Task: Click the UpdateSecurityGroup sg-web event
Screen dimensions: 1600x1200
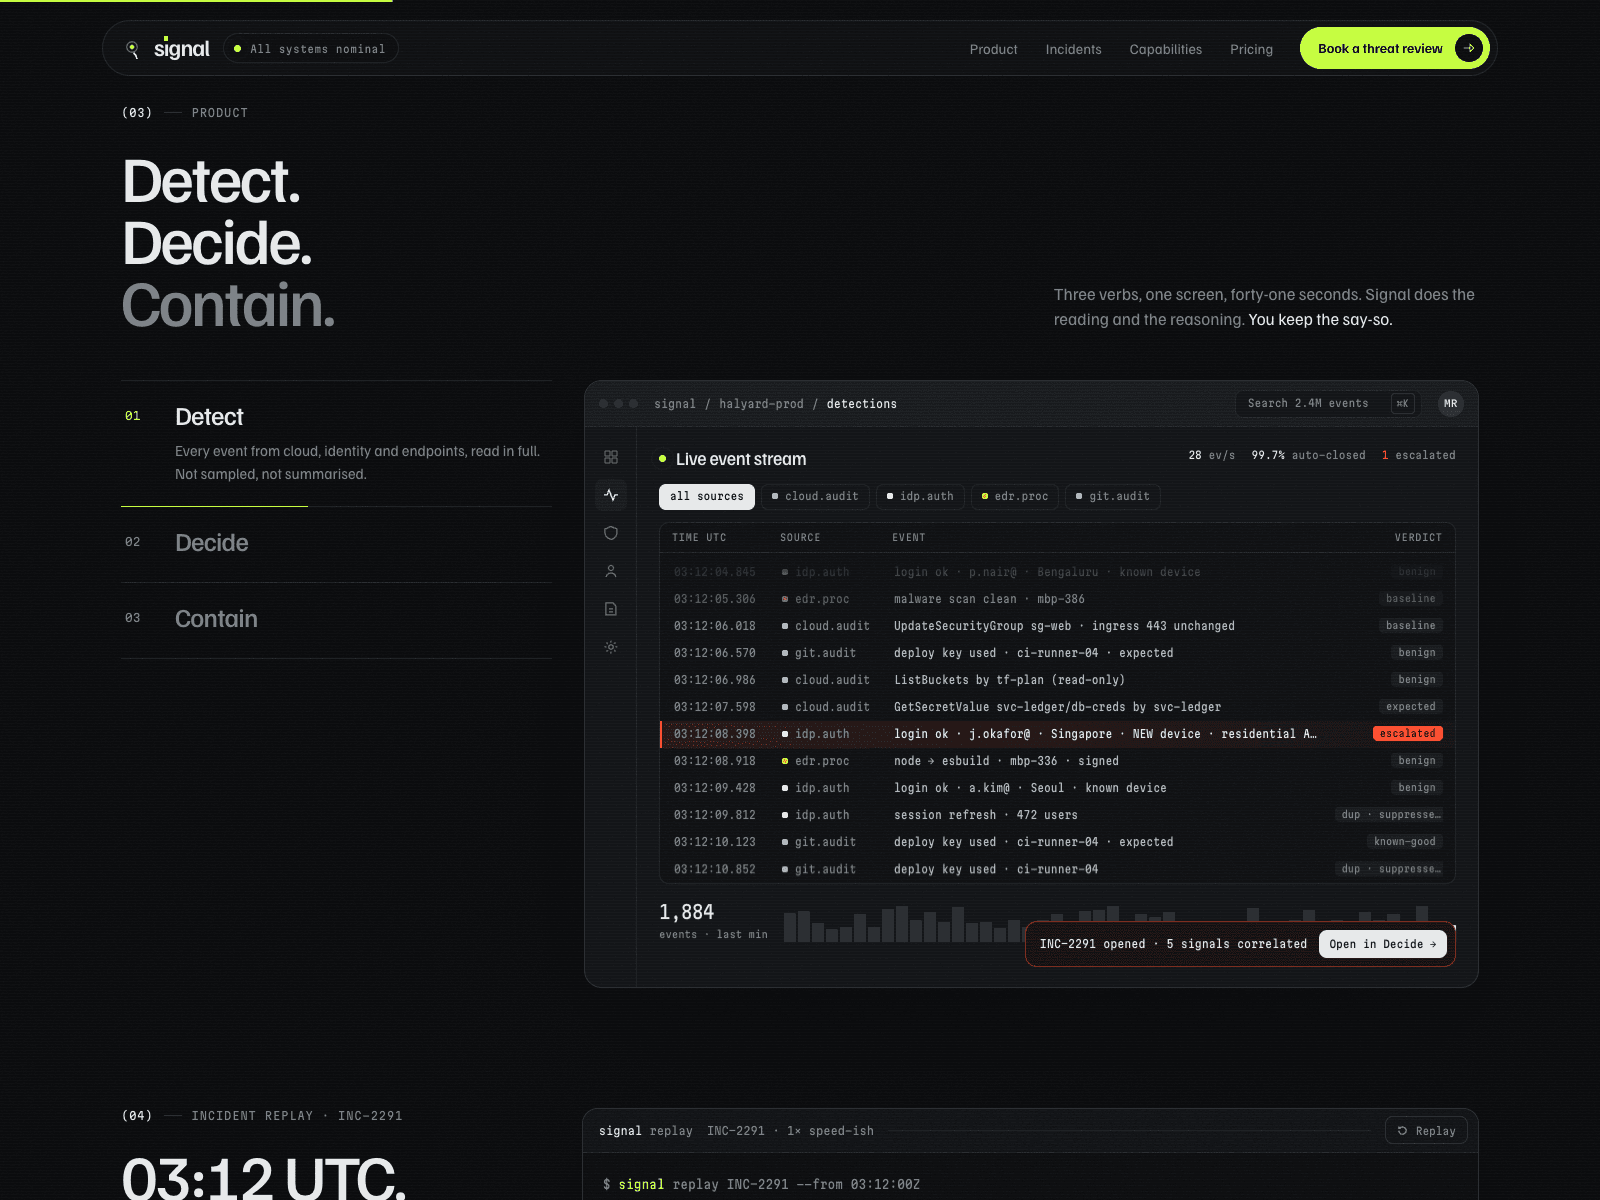Action: (x=1064, y=626)
